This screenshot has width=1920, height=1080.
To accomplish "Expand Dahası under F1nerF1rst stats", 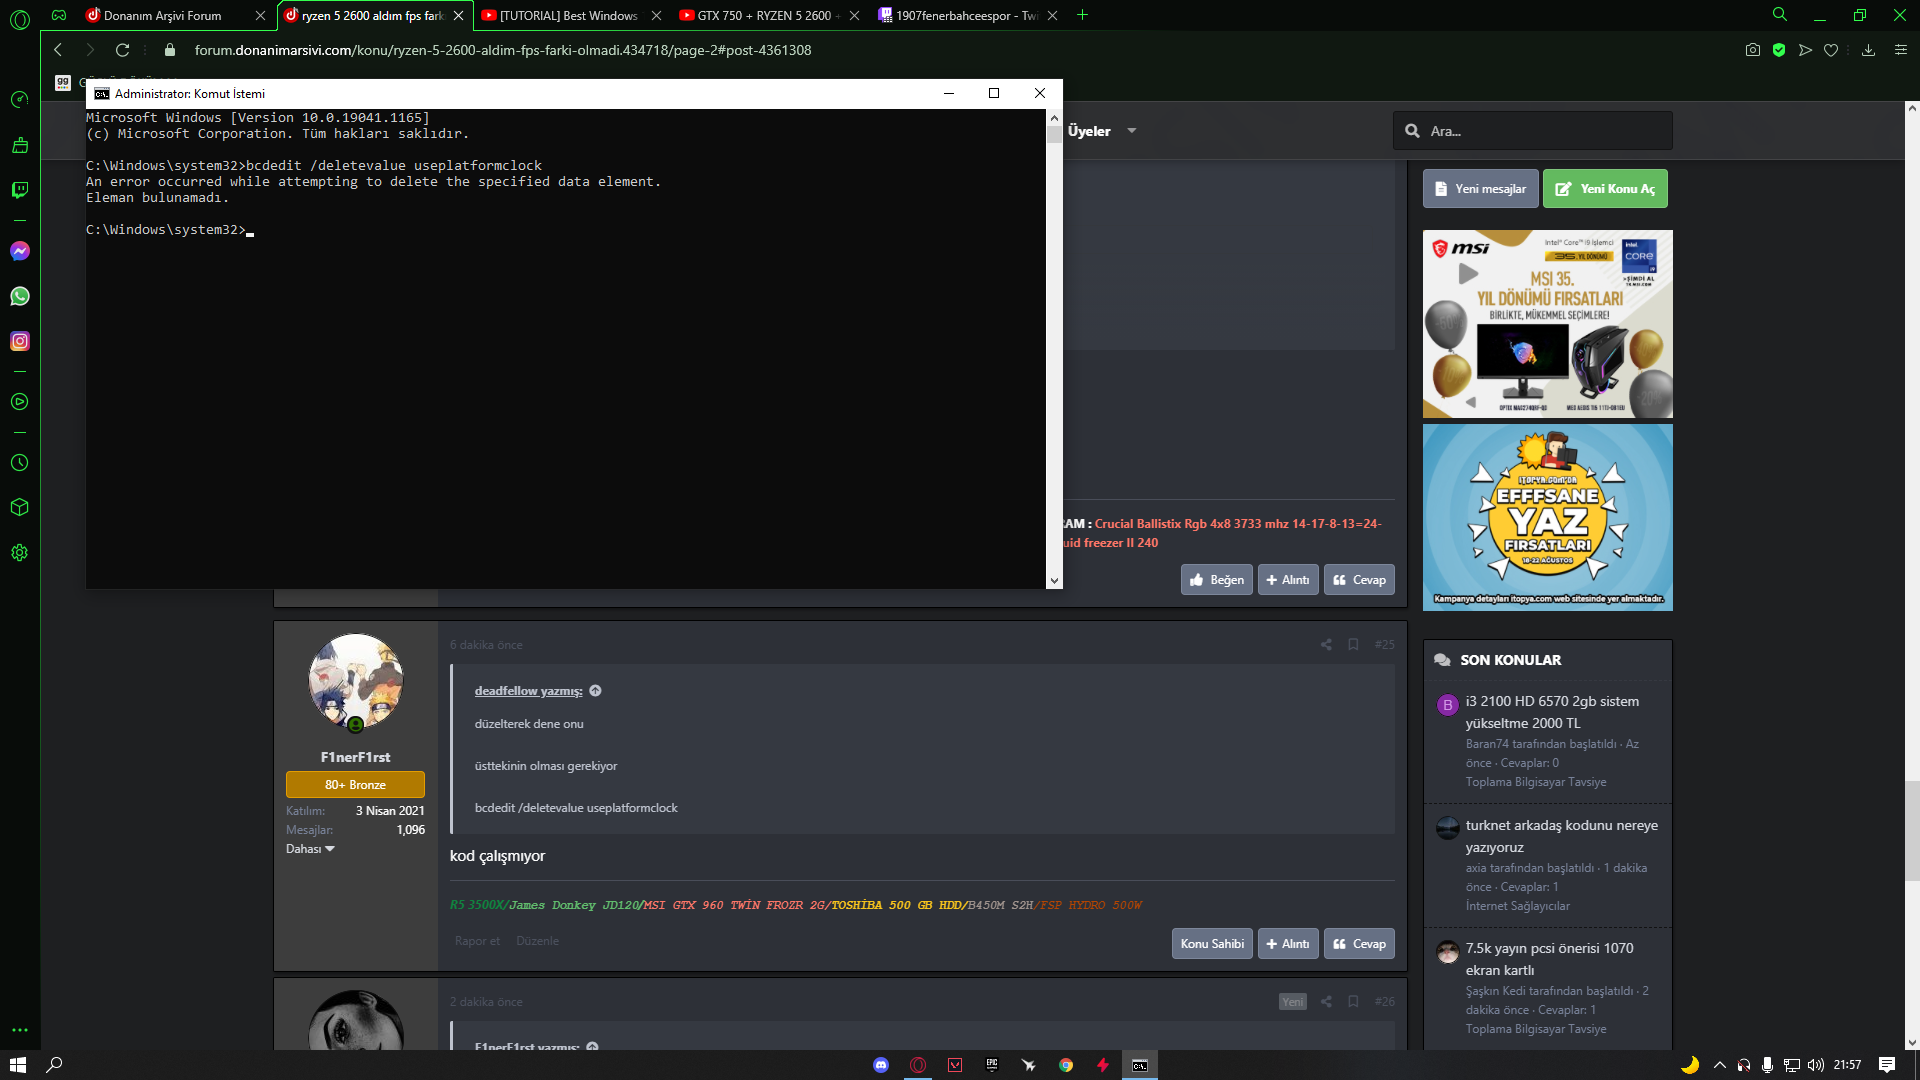I will 310,849.
